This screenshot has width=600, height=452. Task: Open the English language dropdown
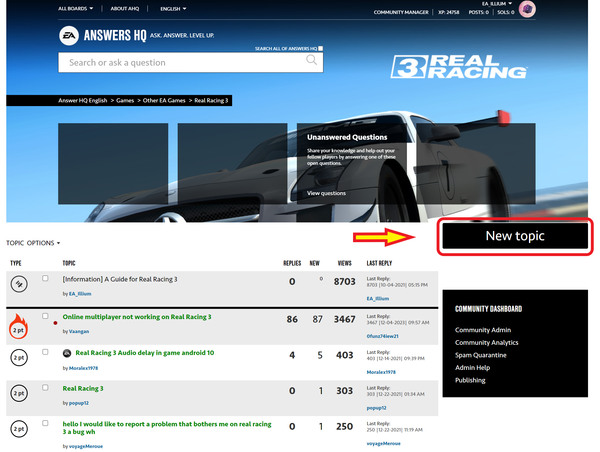click(173, 8)
